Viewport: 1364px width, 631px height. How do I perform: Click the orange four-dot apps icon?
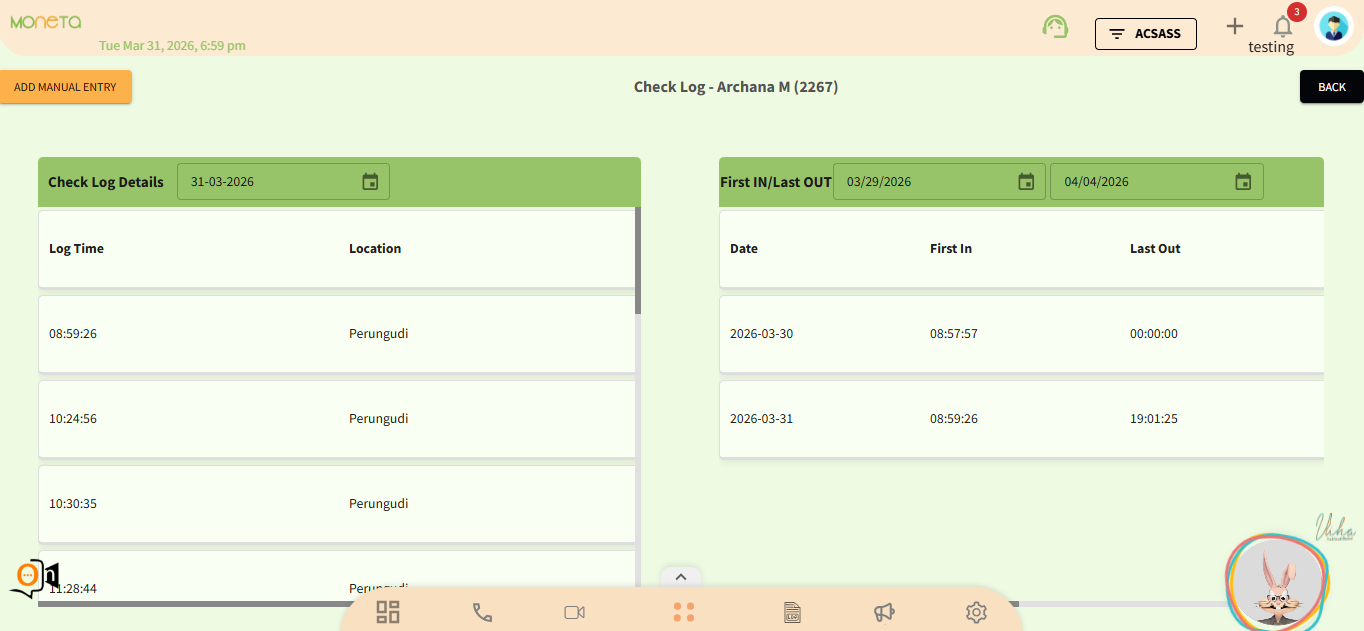click(684, 612)
